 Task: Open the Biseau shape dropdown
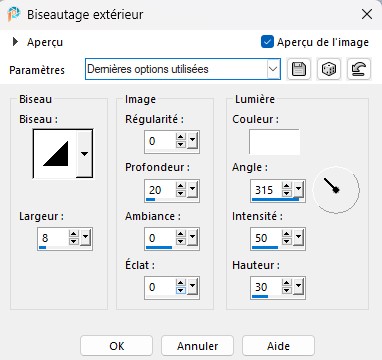(84, 154)
